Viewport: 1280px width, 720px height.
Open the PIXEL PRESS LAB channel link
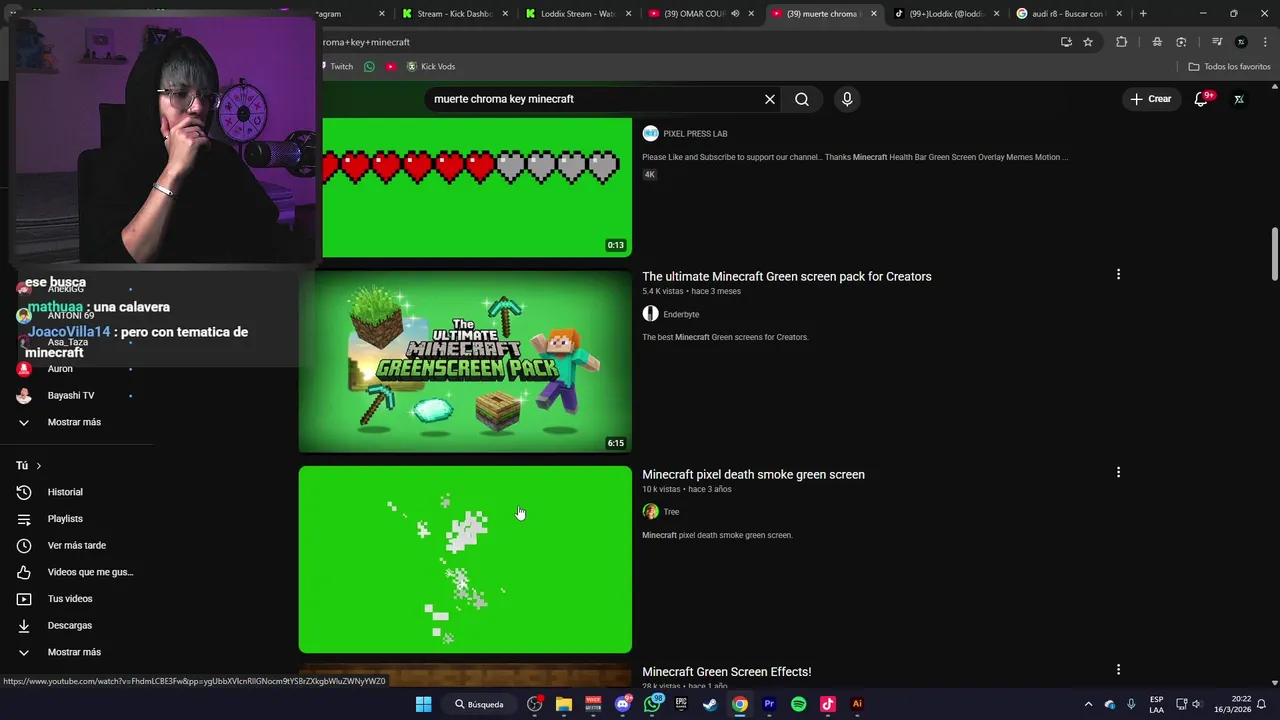(x=695, y=133)
